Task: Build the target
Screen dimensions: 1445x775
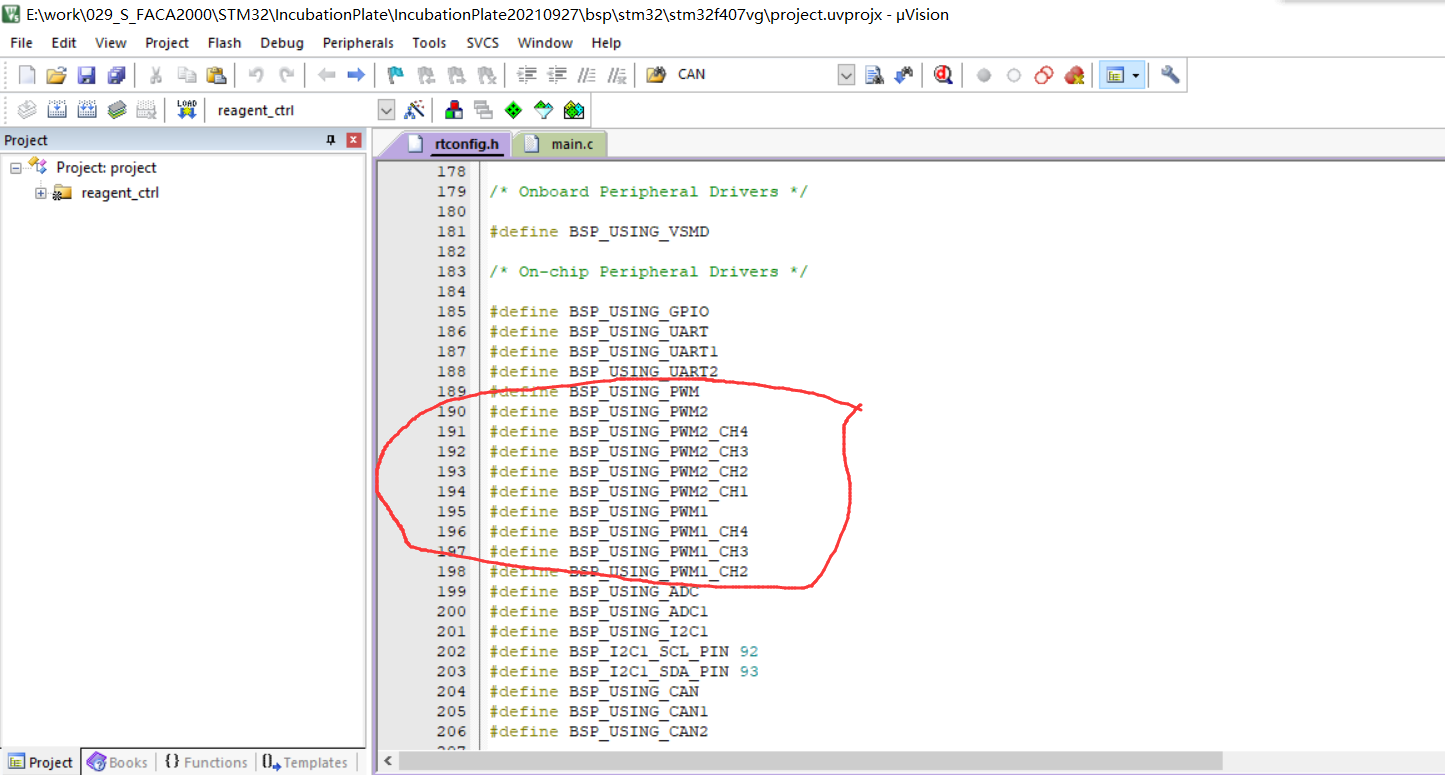Action: pyautogui.click(x=57, y=110)
